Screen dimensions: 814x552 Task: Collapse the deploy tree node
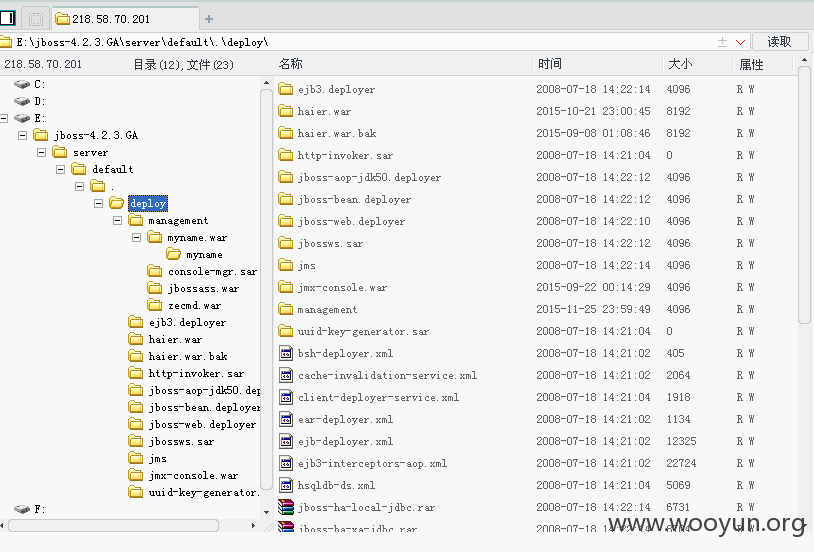click(x=99, y=203)
